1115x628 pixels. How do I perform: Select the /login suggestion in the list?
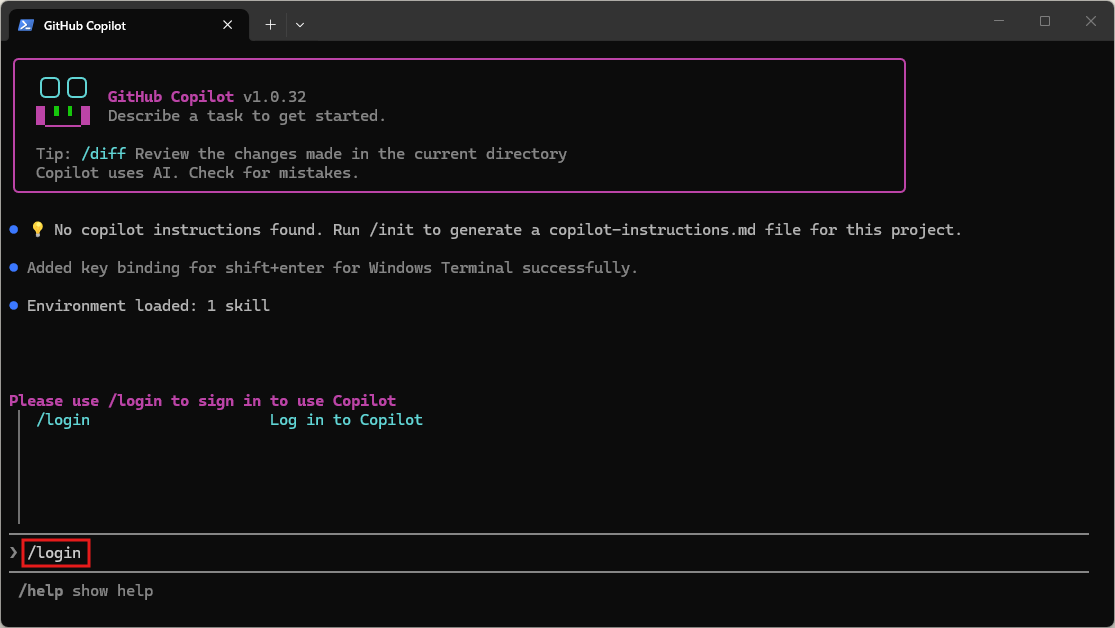[x=63, y=420]
